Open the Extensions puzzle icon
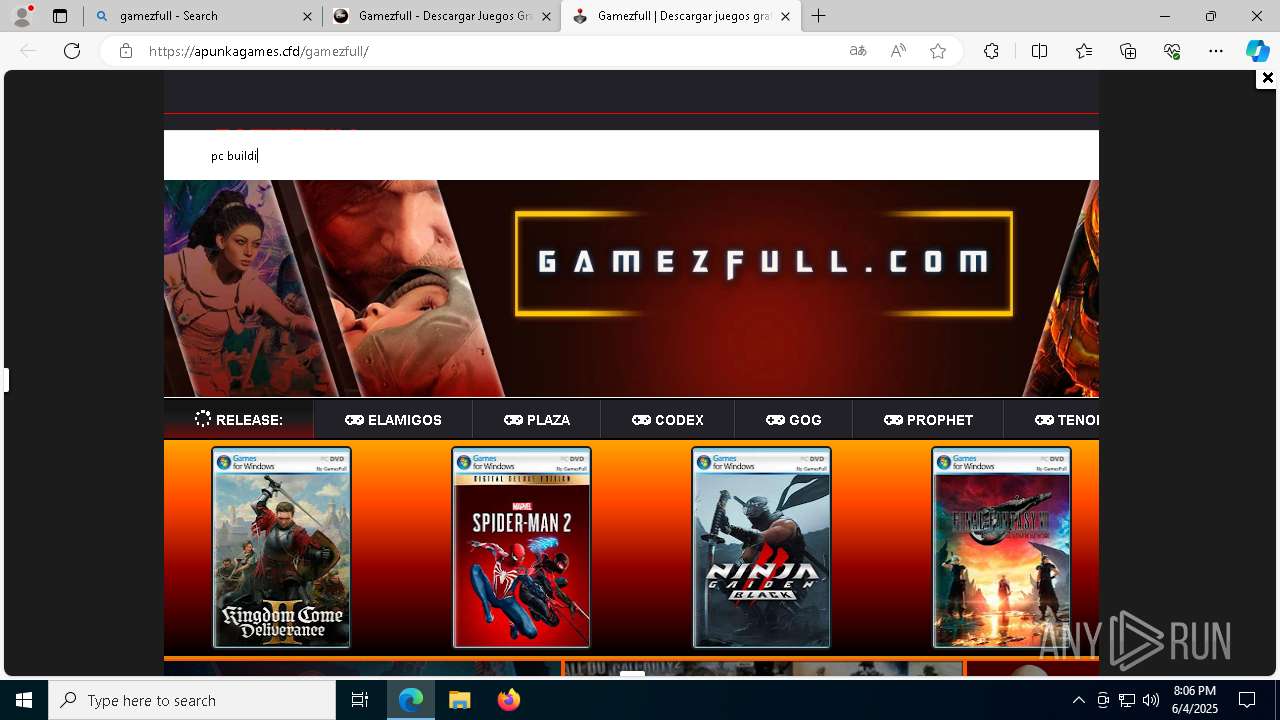 [991, 51]
